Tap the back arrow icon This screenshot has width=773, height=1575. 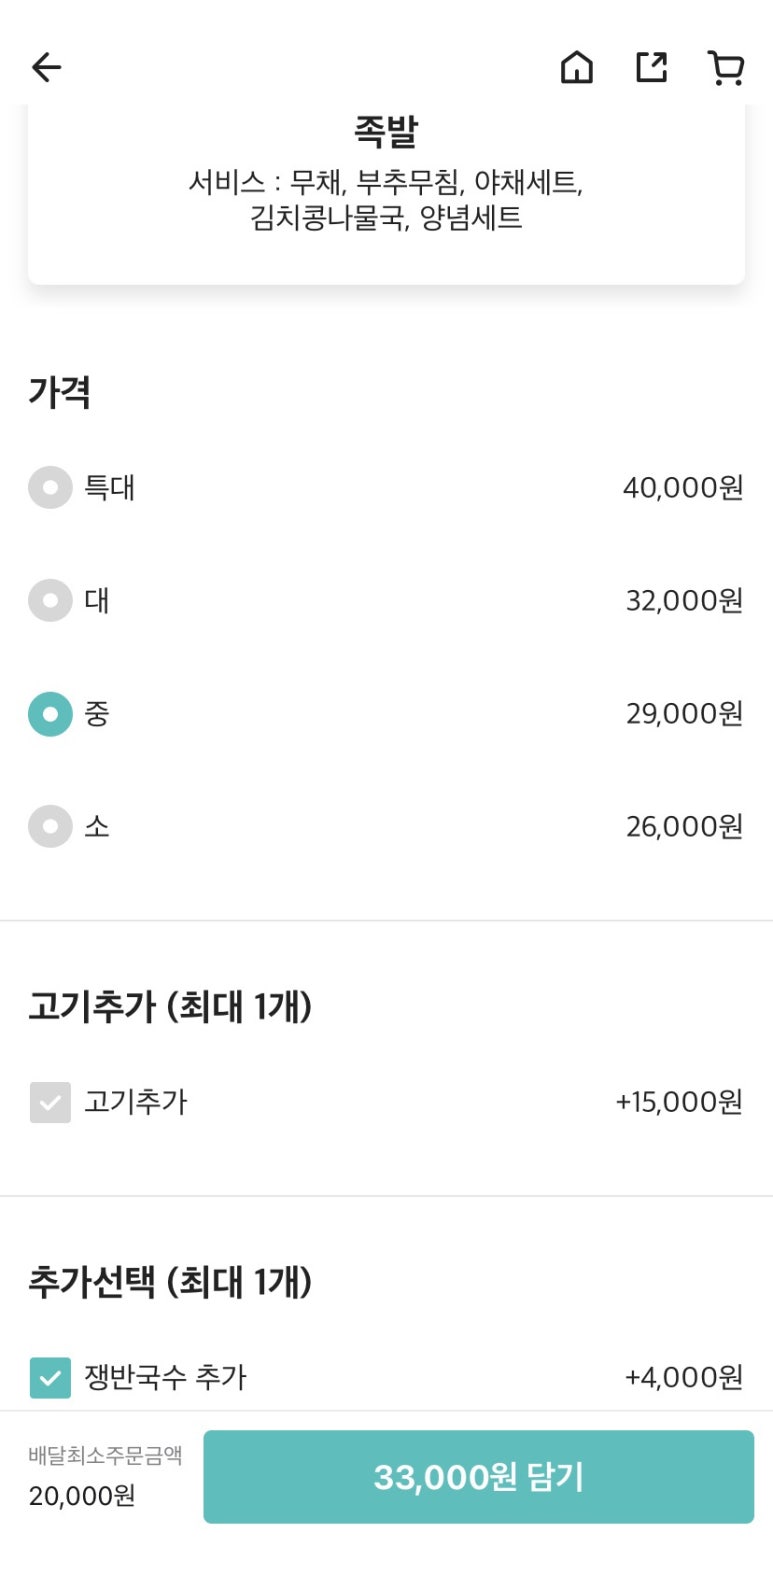point(46,67)
